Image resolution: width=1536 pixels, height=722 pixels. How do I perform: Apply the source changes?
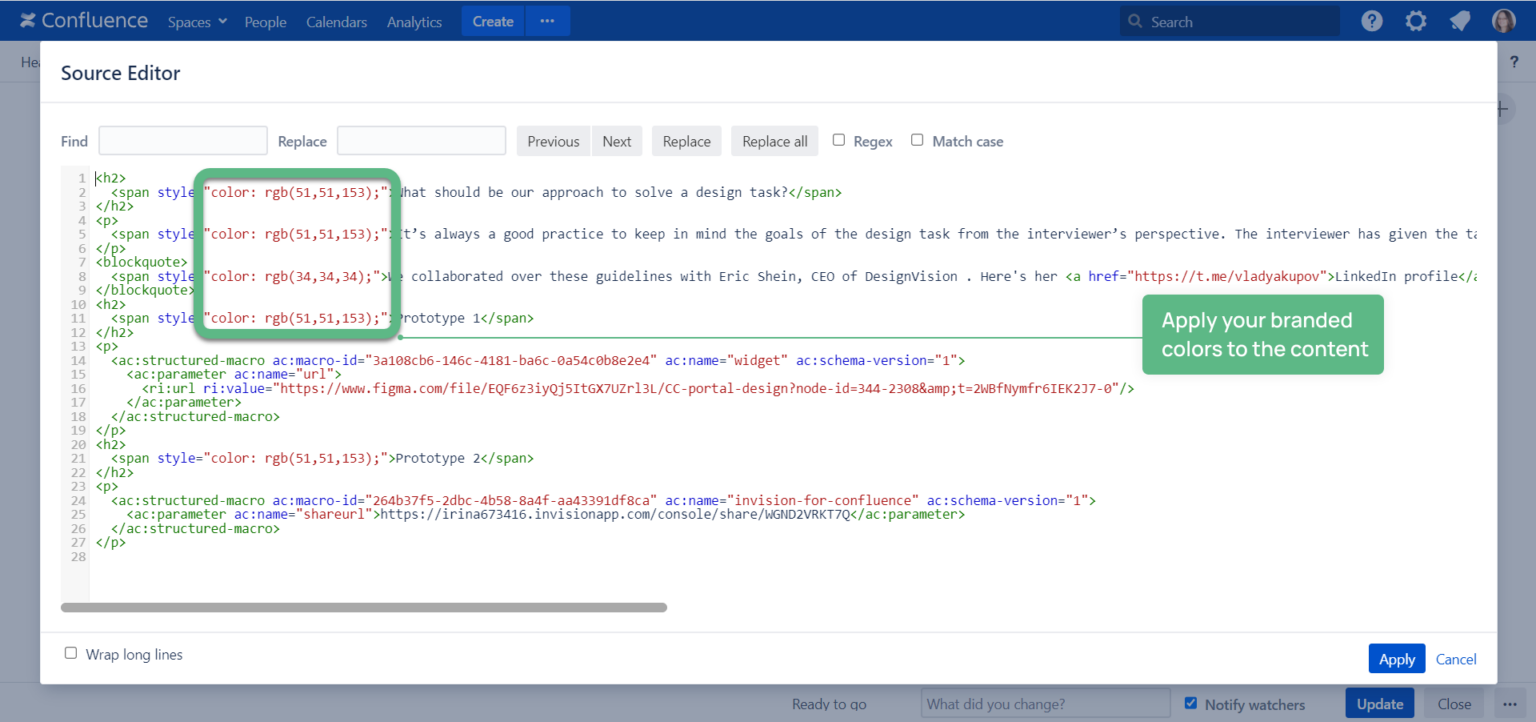tap(1396, 658)
